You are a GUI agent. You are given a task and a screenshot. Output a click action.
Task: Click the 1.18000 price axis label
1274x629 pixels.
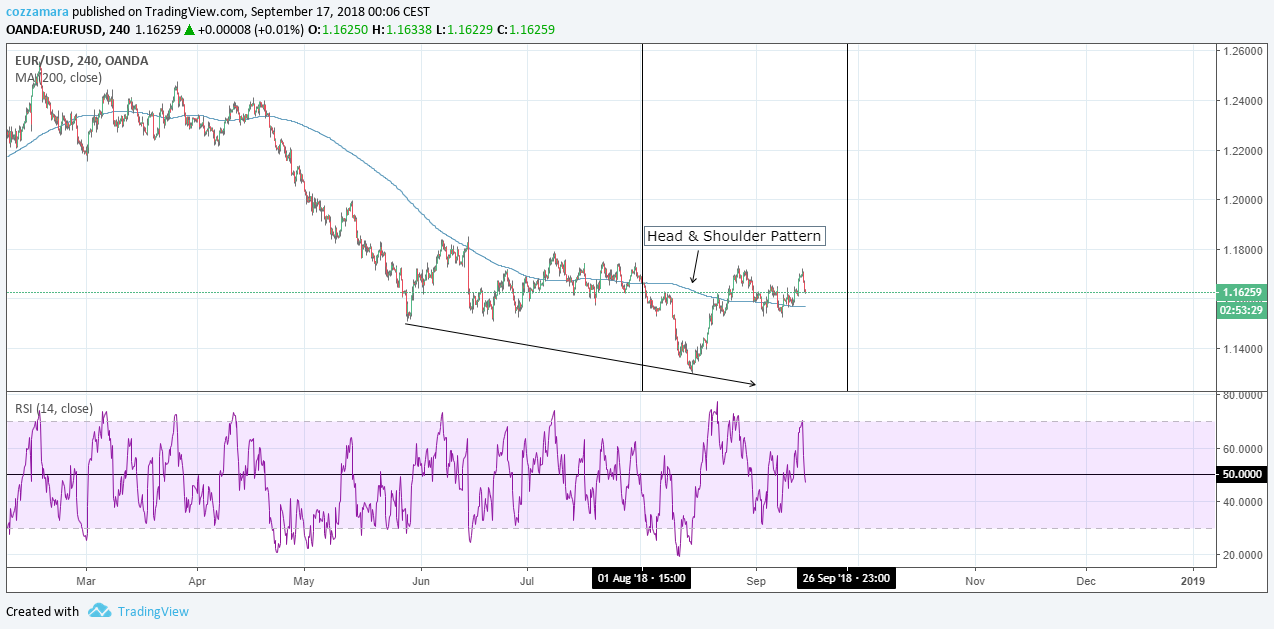click(x=1243, y=250)
